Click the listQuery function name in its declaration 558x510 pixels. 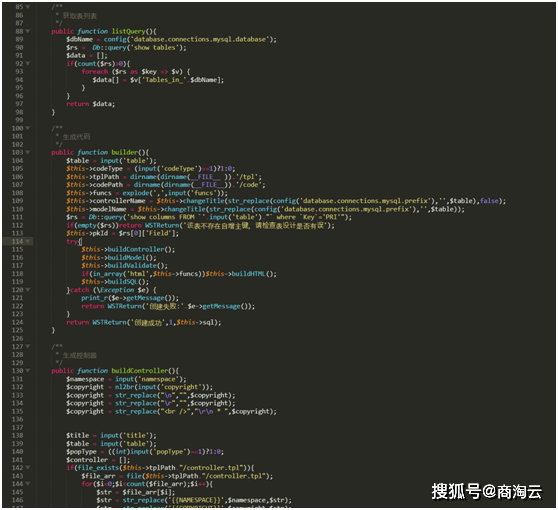pos(128,31)
